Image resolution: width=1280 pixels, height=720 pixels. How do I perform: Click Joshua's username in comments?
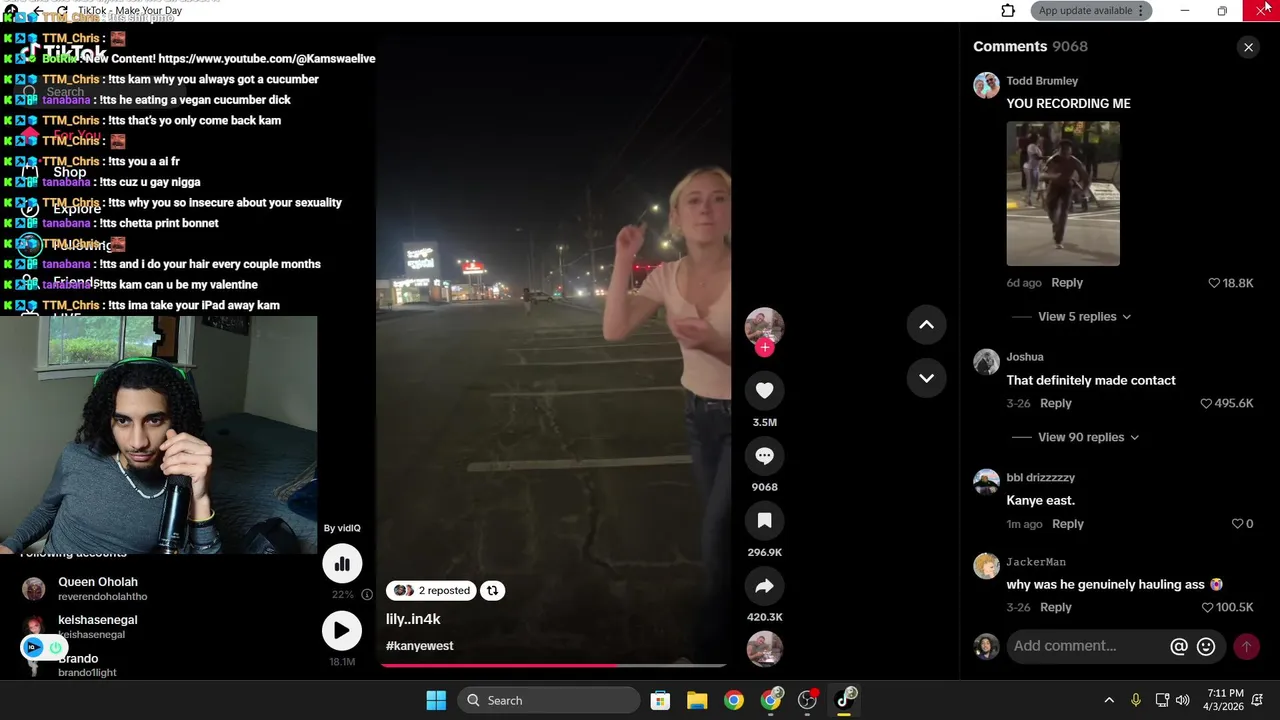1025,357
